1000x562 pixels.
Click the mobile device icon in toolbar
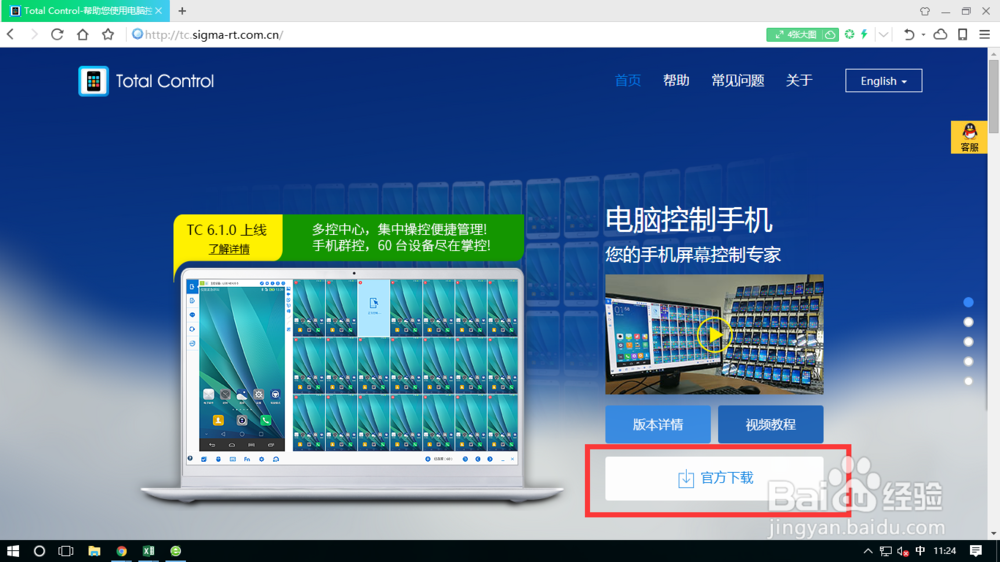962,34
